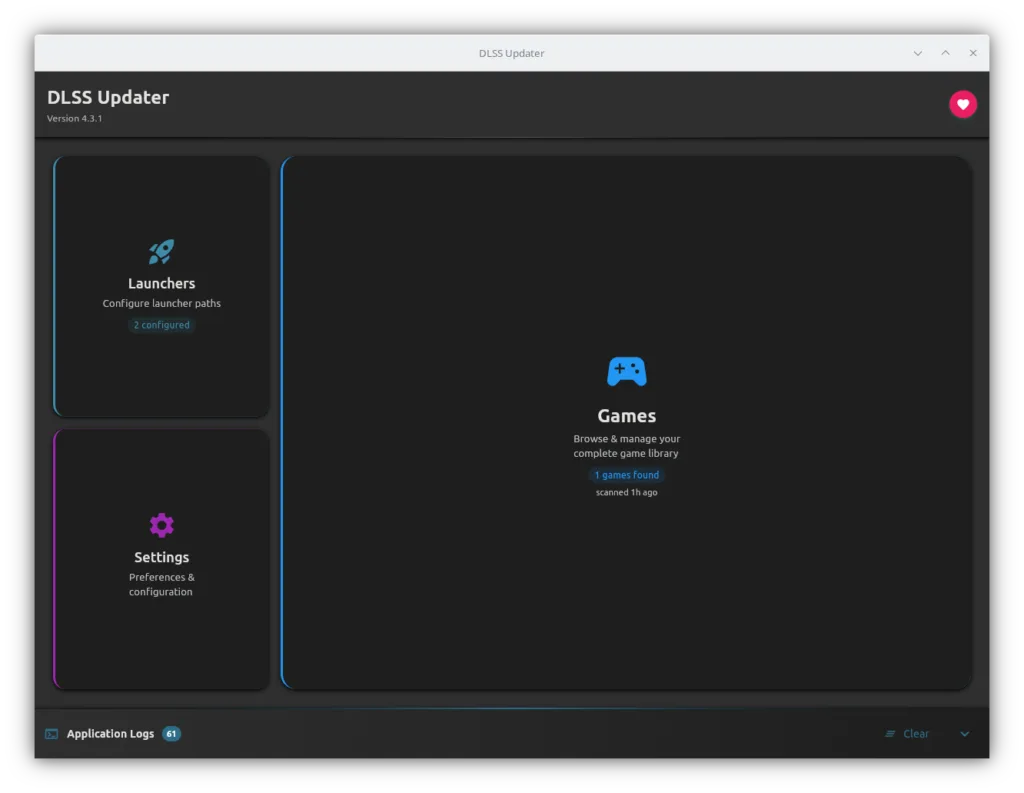Click the Application Logs label

110,734
